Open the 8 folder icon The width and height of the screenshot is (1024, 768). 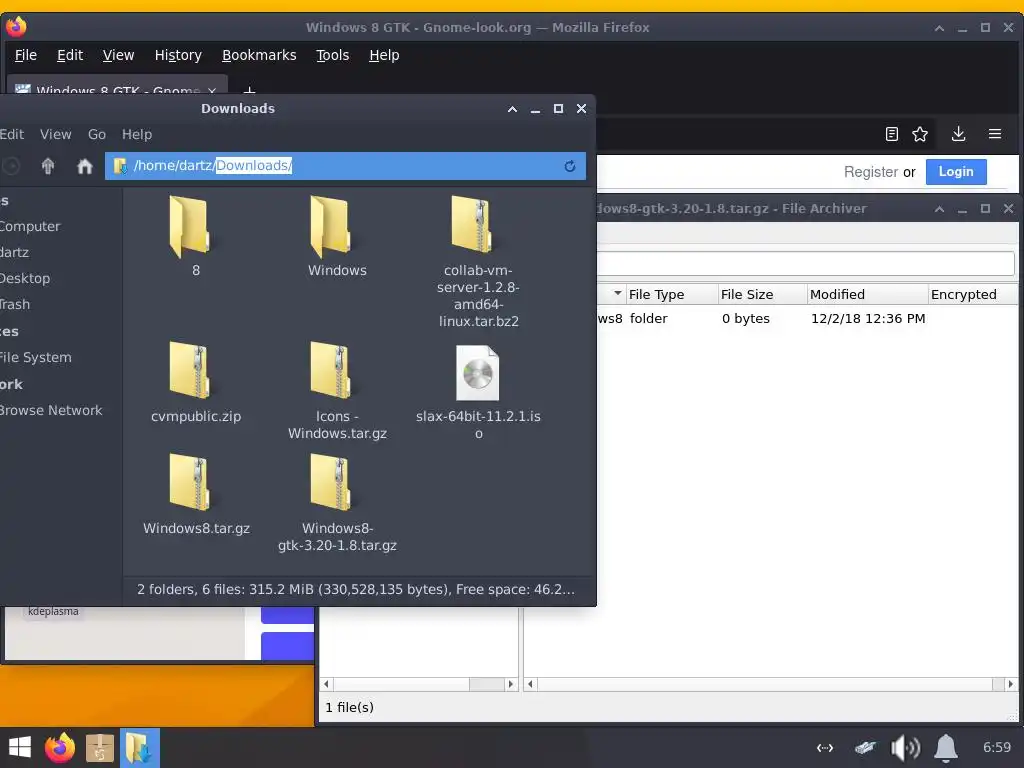tap(189, 227)
